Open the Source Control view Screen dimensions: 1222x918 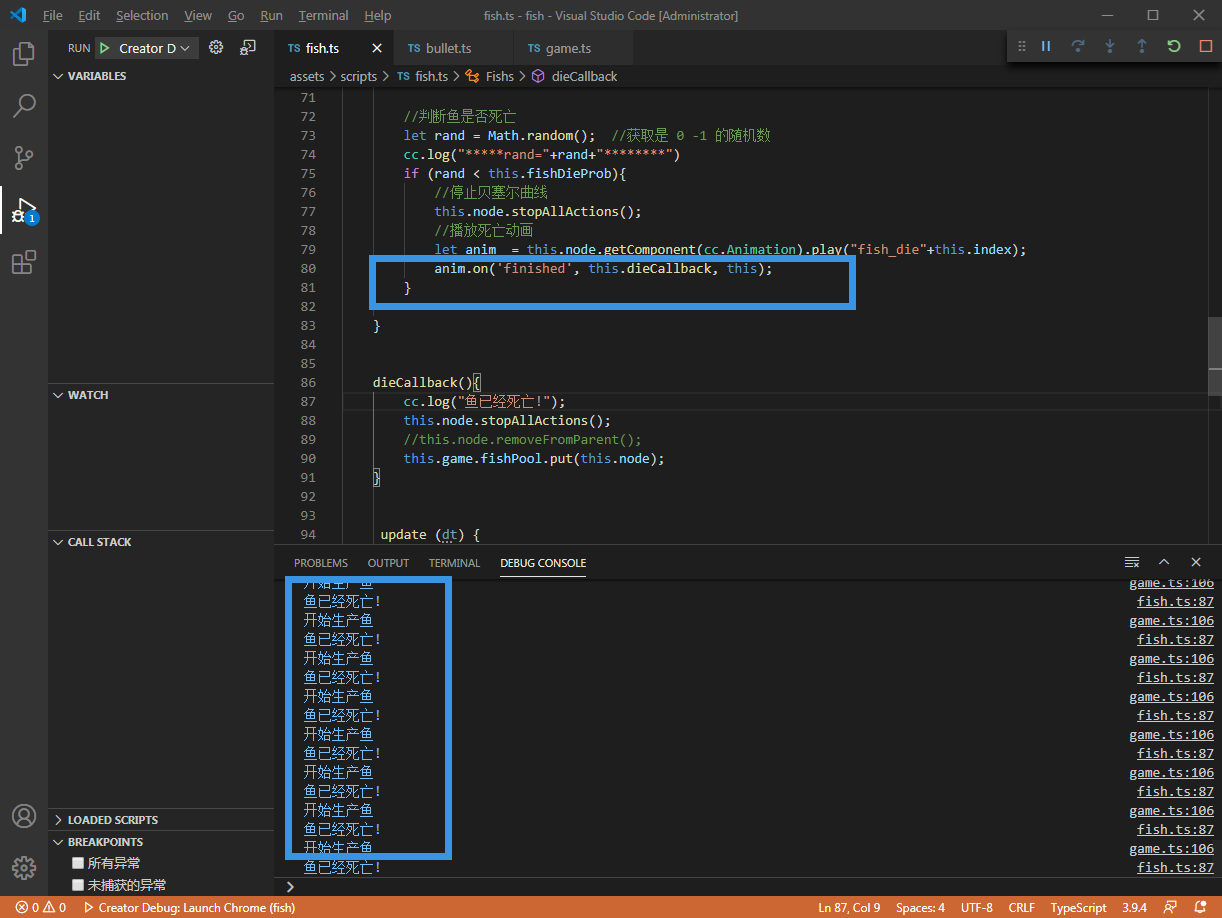click(24, 158)
